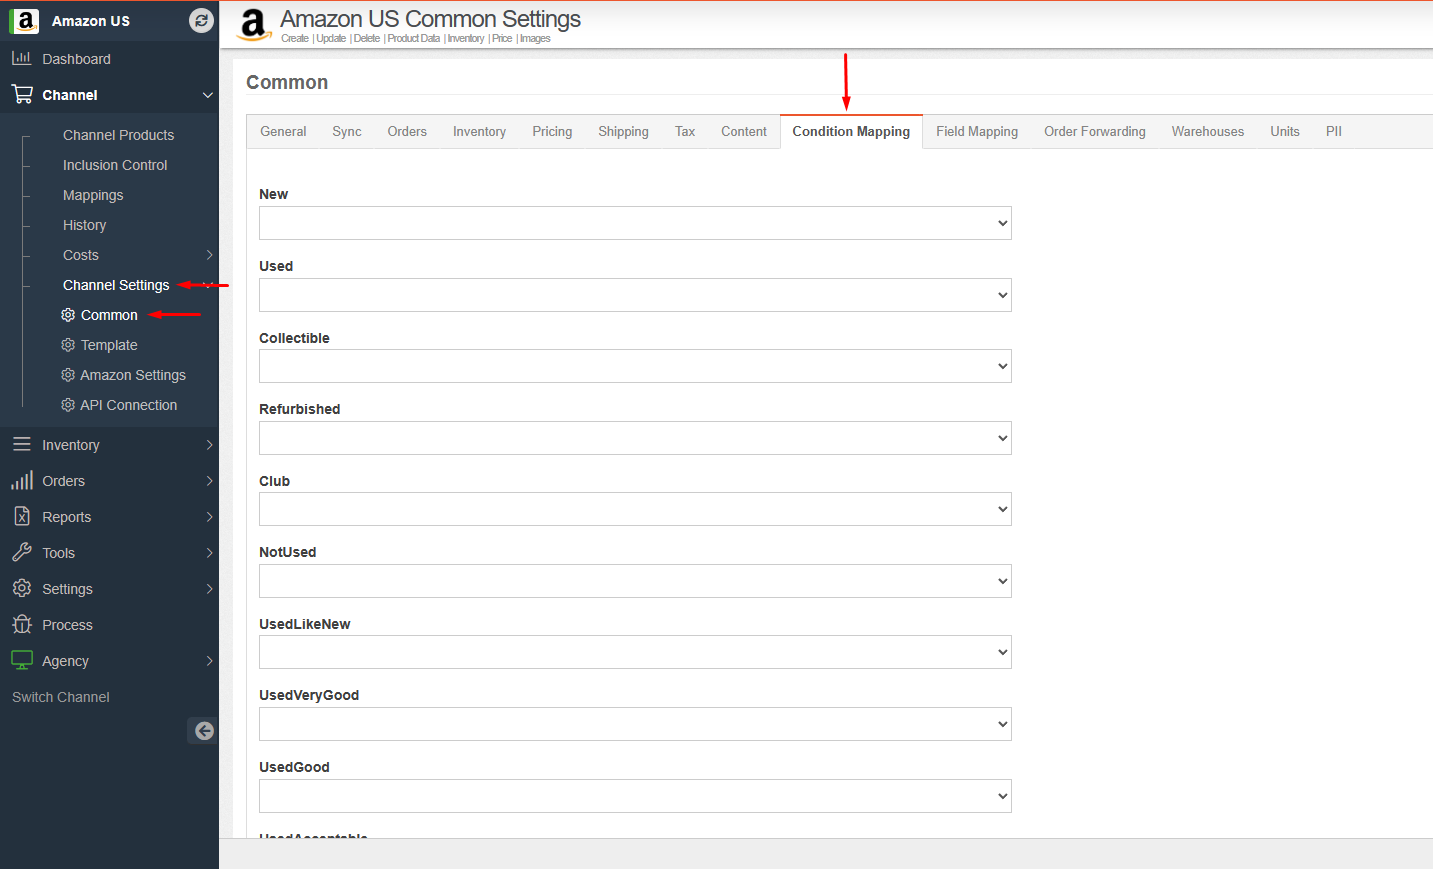Expand the Settings sidebar chevron
This screenshot has height=869, width=1433.
pyautogui.click(x=209, y=589)
